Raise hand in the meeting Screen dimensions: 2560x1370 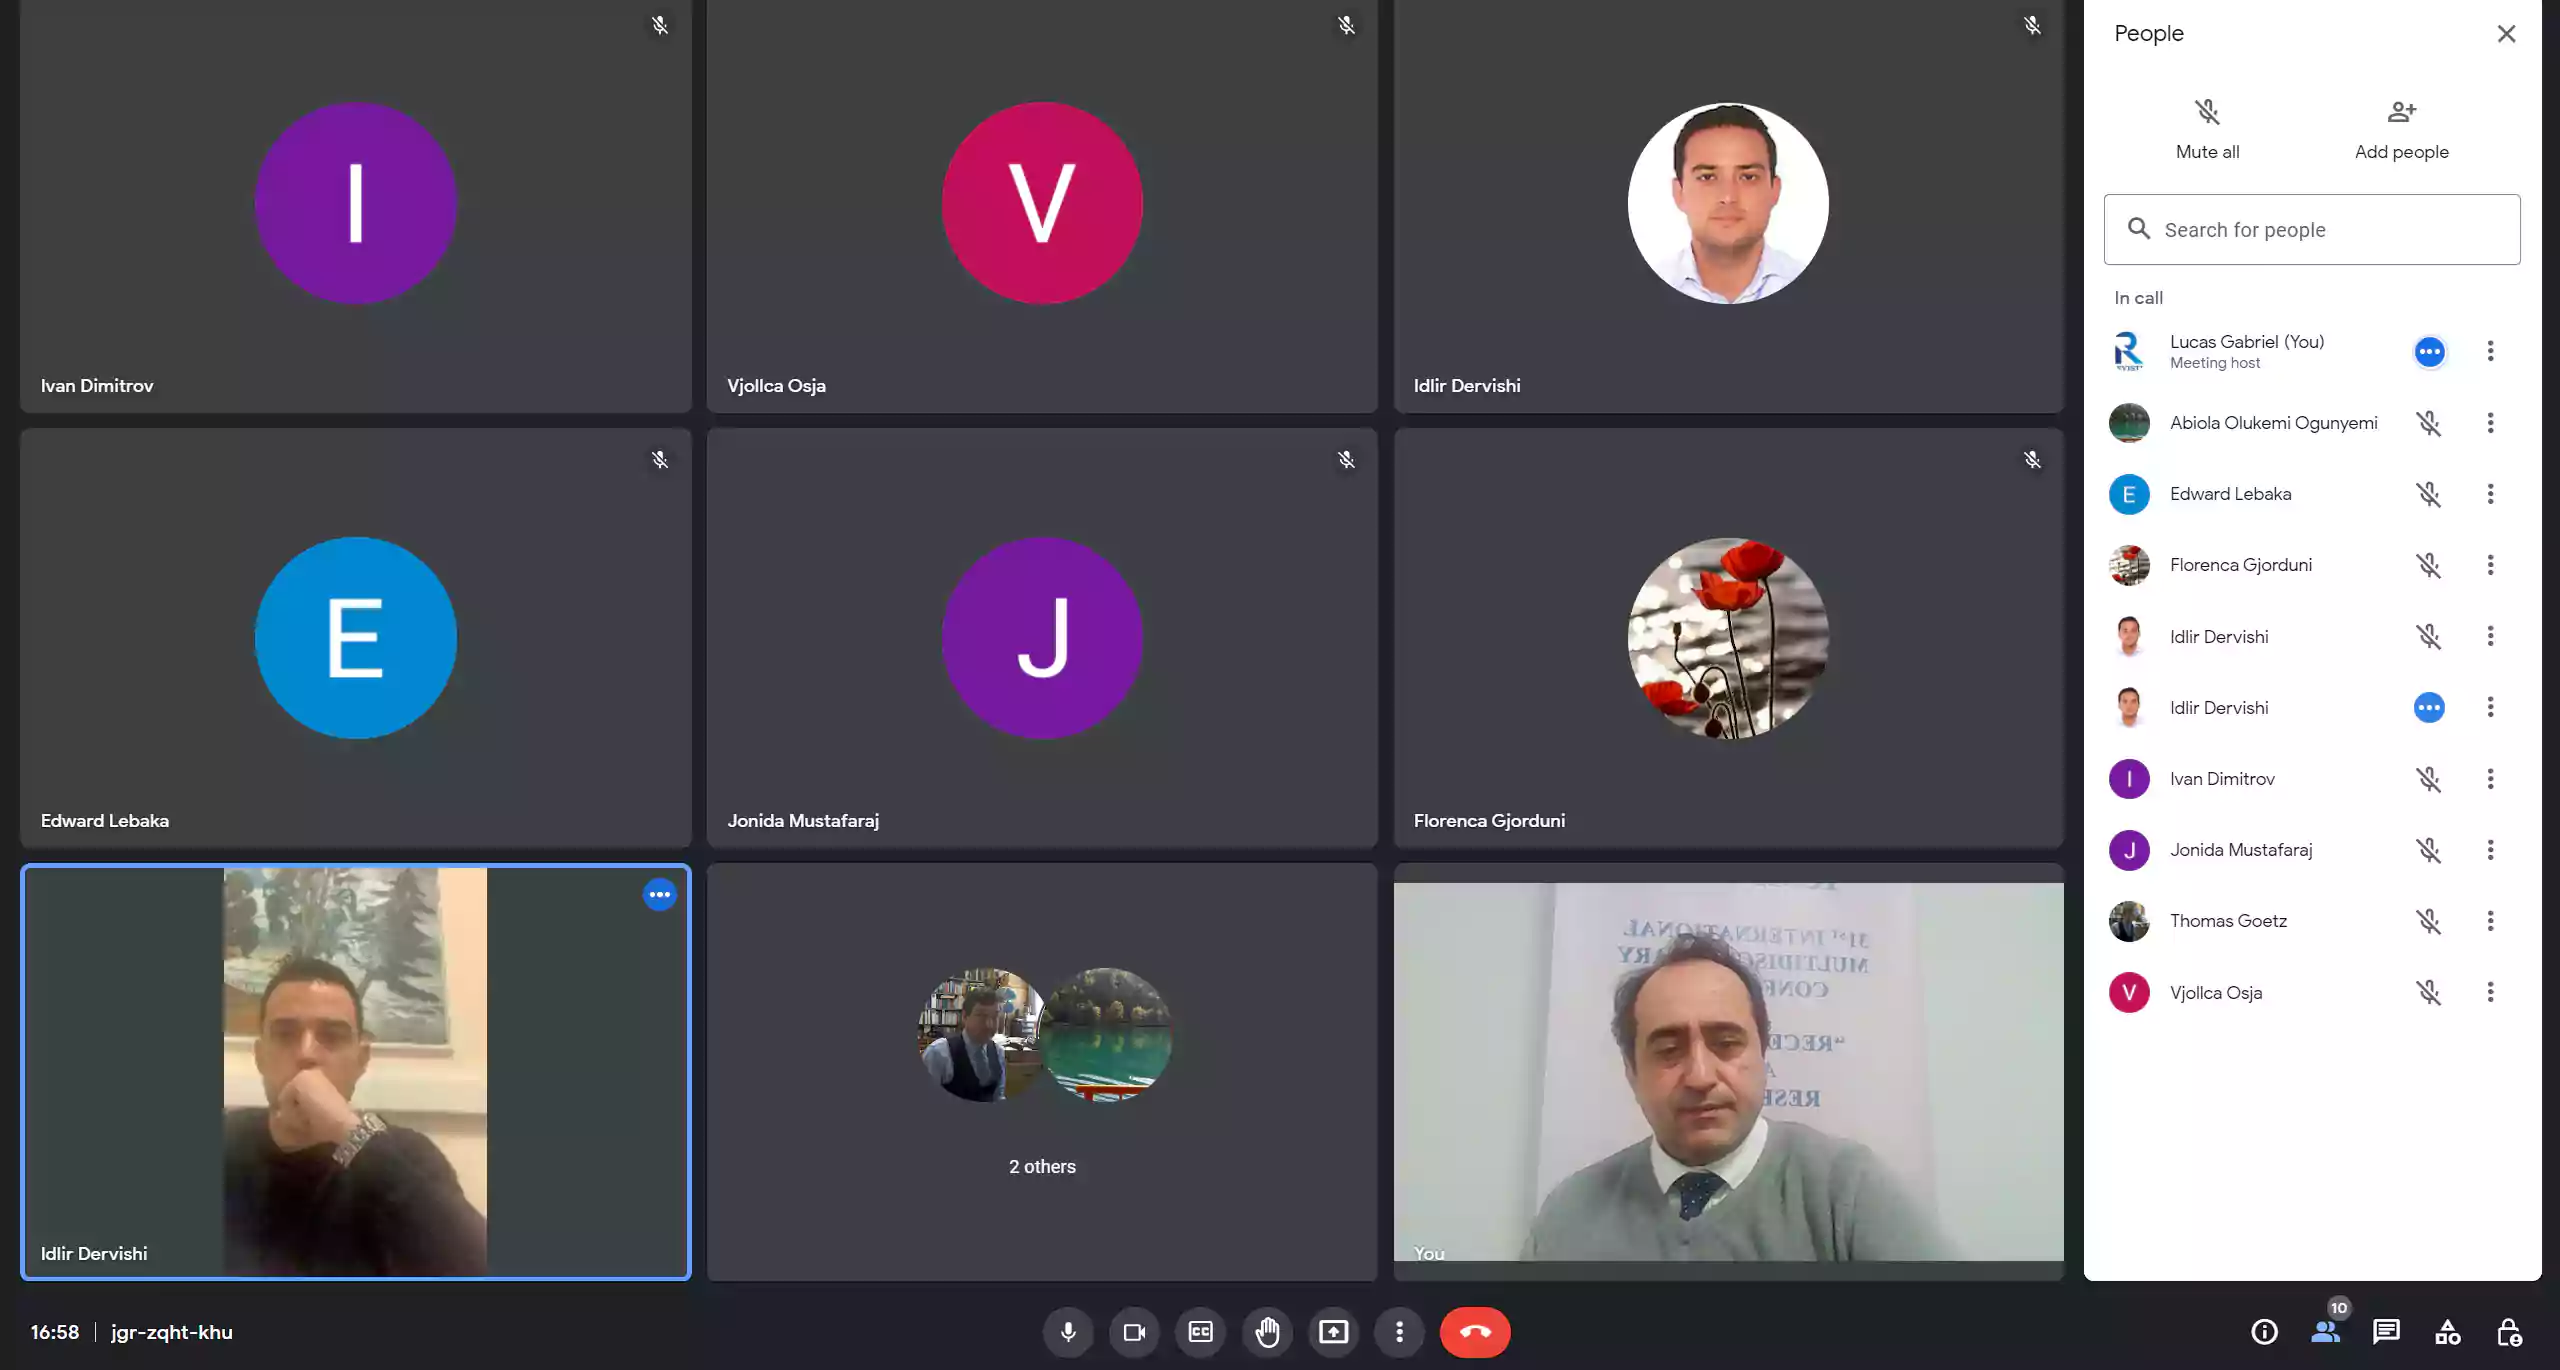pyautogui.click(x=1267, y=1332)
